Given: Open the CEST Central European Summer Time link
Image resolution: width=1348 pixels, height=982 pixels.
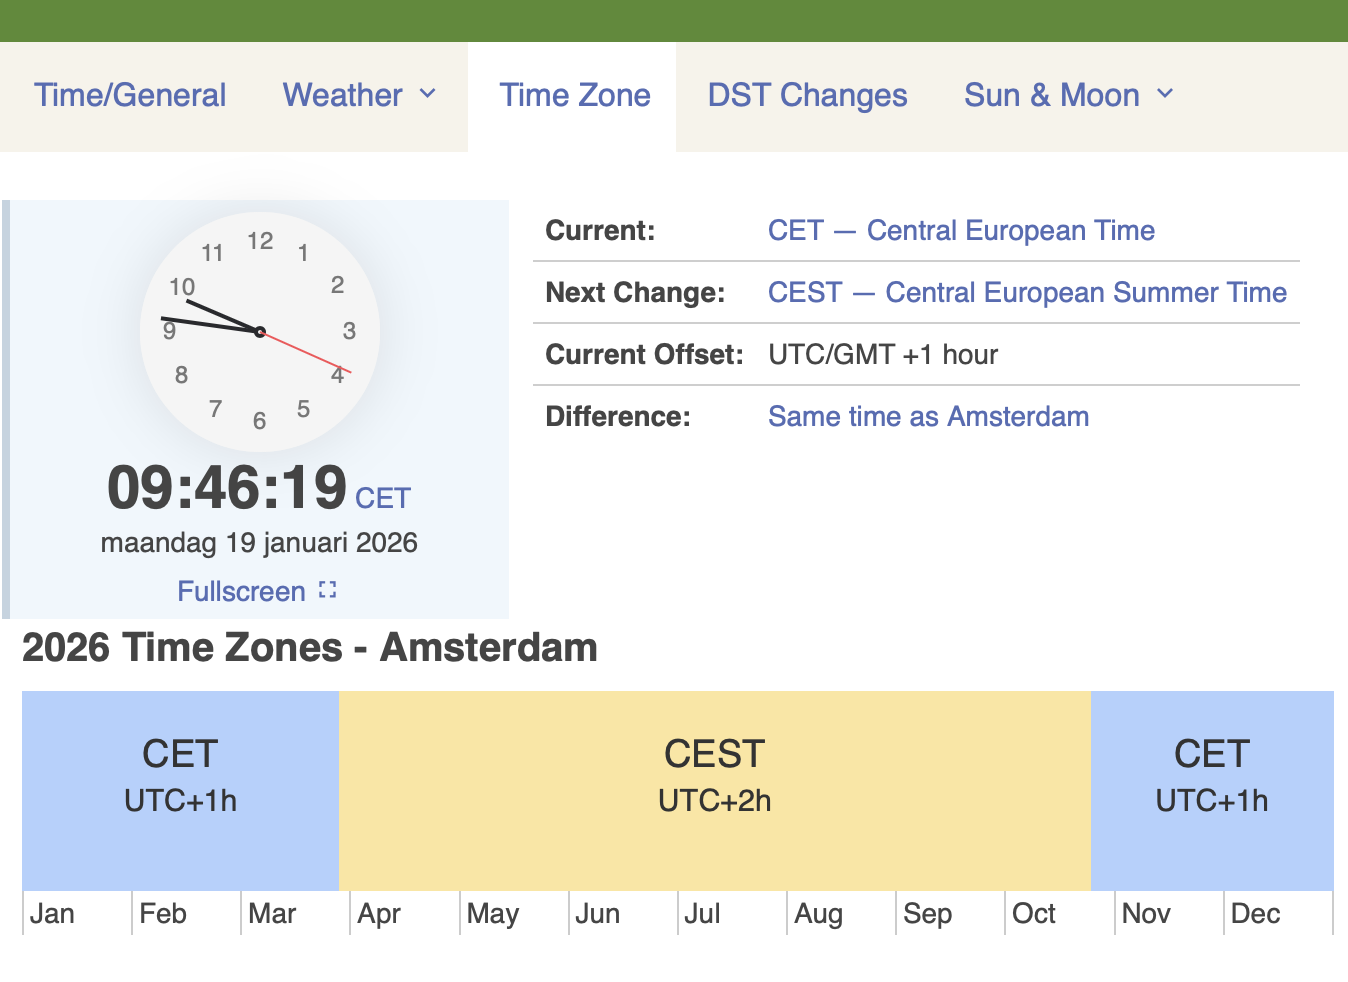Looking at the screenshot, I should [1027, 292].
